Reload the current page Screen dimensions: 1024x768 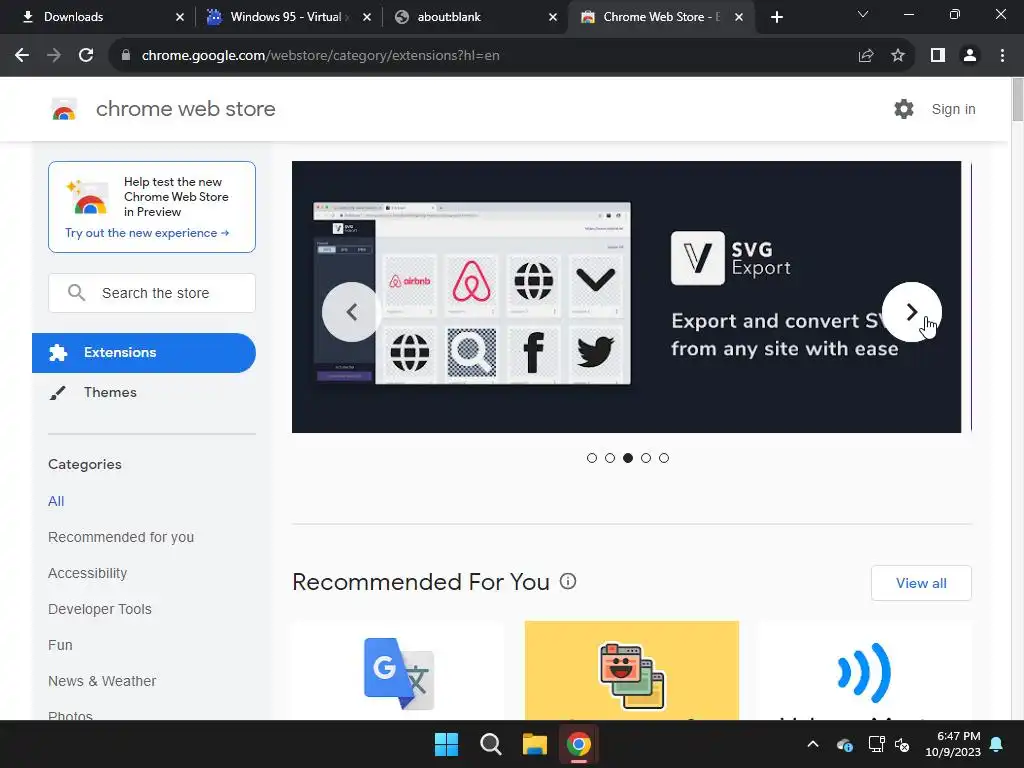tap(86, 56)
